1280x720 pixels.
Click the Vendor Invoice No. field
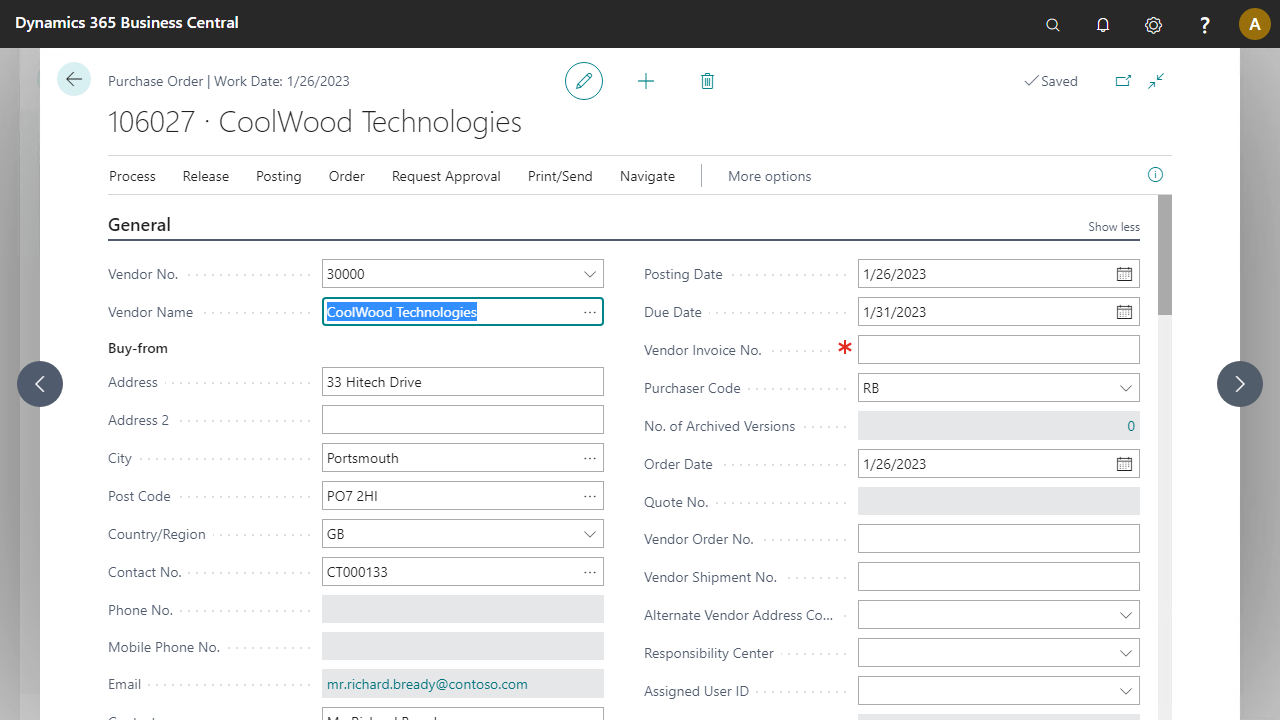pos(998,350)
